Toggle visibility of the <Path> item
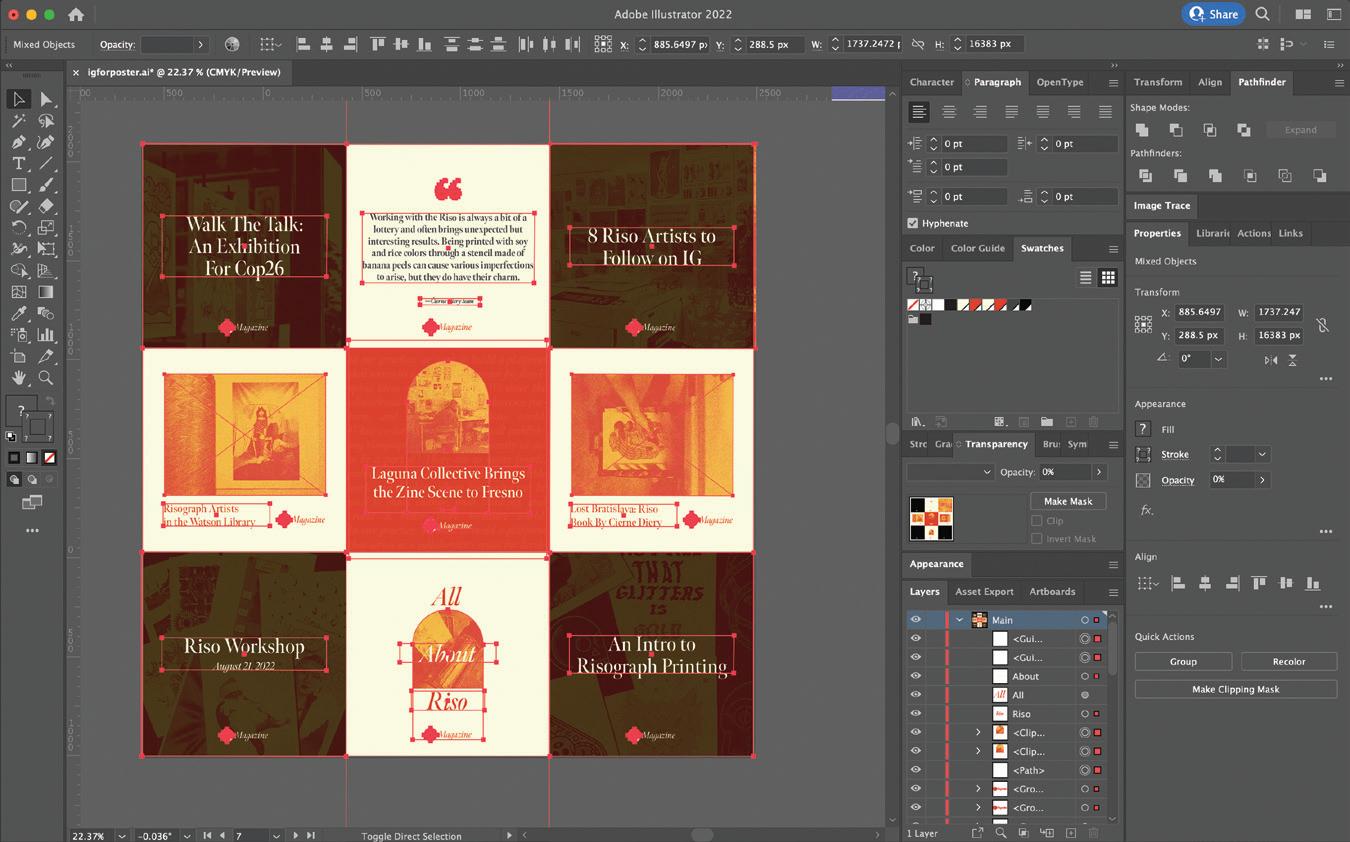Viewport: 1350px width, 842px height. 915,770
